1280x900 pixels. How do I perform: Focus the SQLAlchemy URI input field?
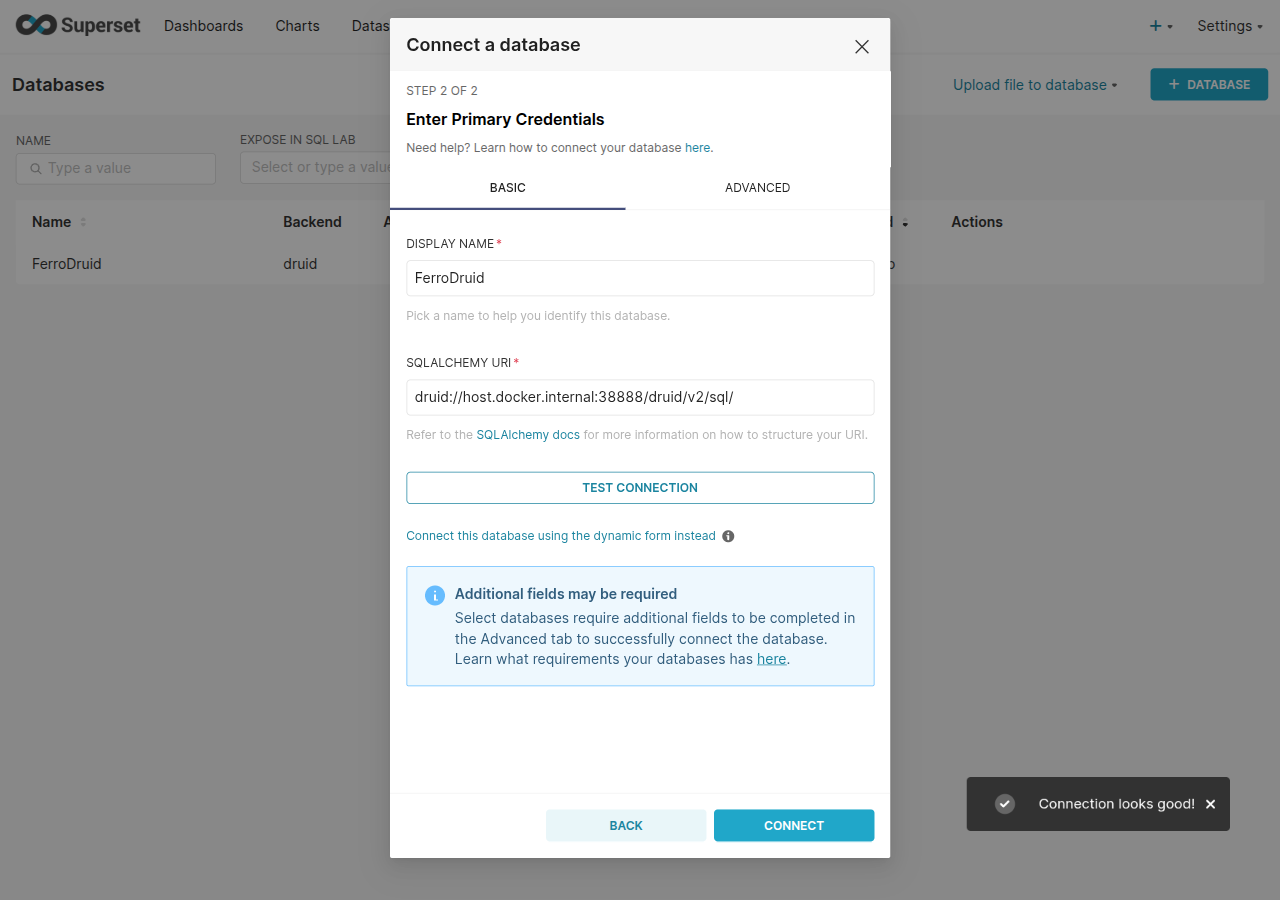(640, 397)
